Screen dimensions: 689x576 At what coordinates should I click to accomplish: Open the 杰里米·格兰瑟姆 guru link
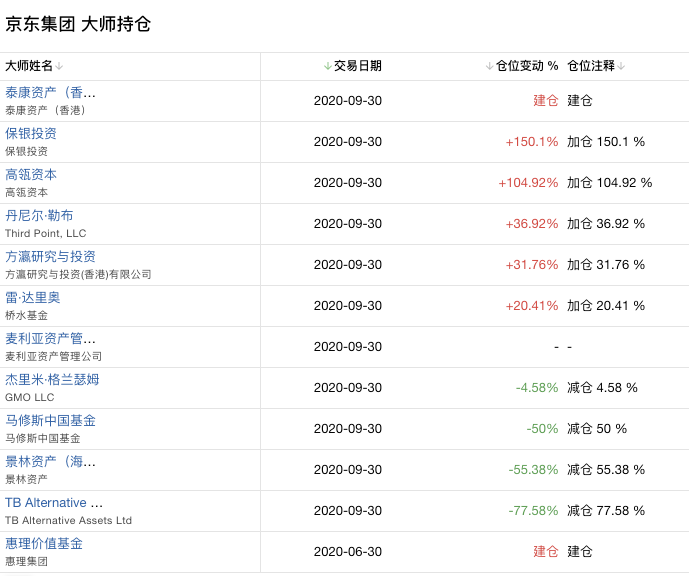point(52,379)
